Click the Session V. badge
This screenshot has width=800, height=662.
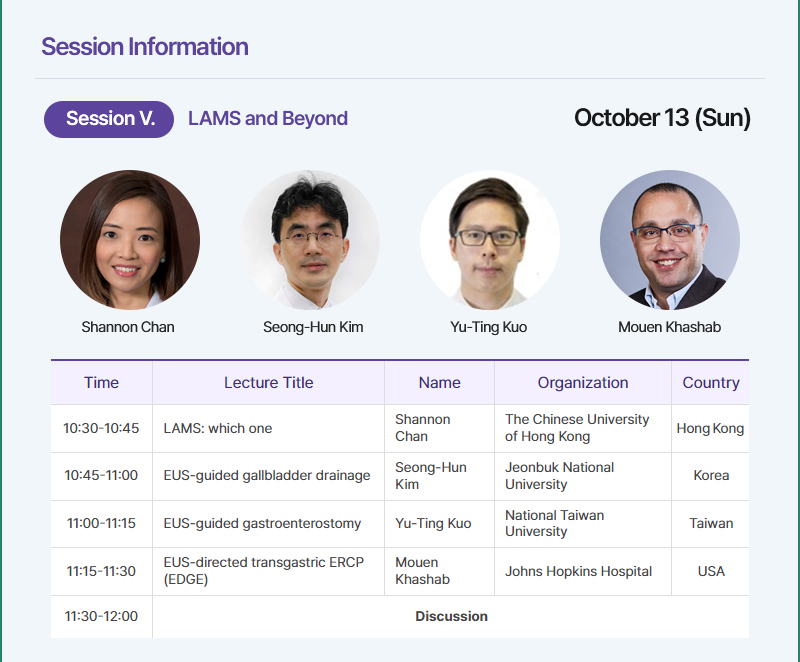(109, 119)
